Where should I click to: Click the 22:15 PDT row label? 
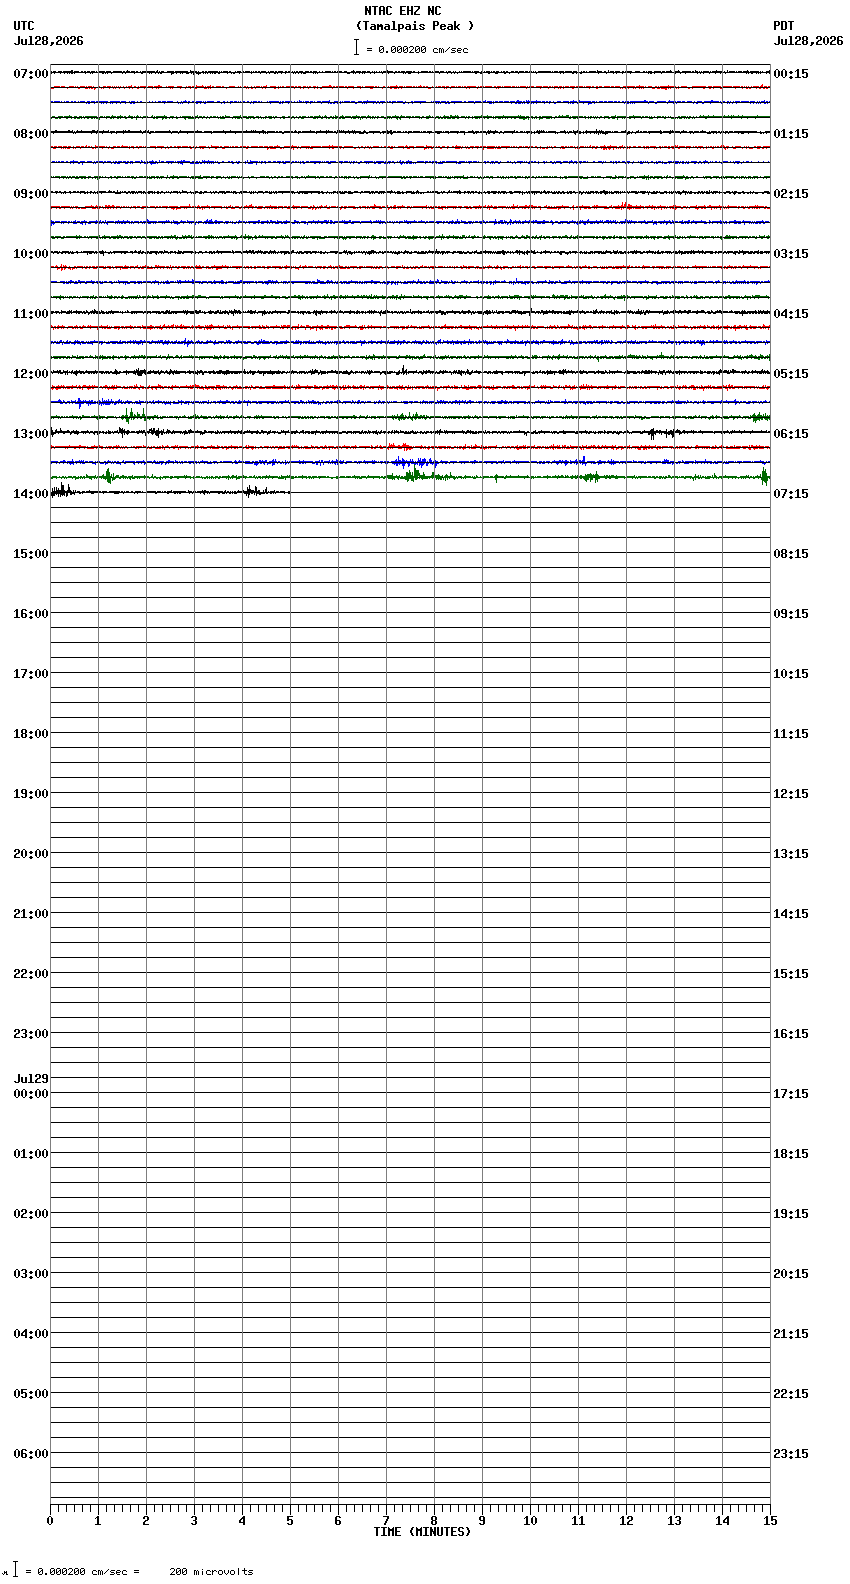pyautogui.click(x=791, y=1394)
